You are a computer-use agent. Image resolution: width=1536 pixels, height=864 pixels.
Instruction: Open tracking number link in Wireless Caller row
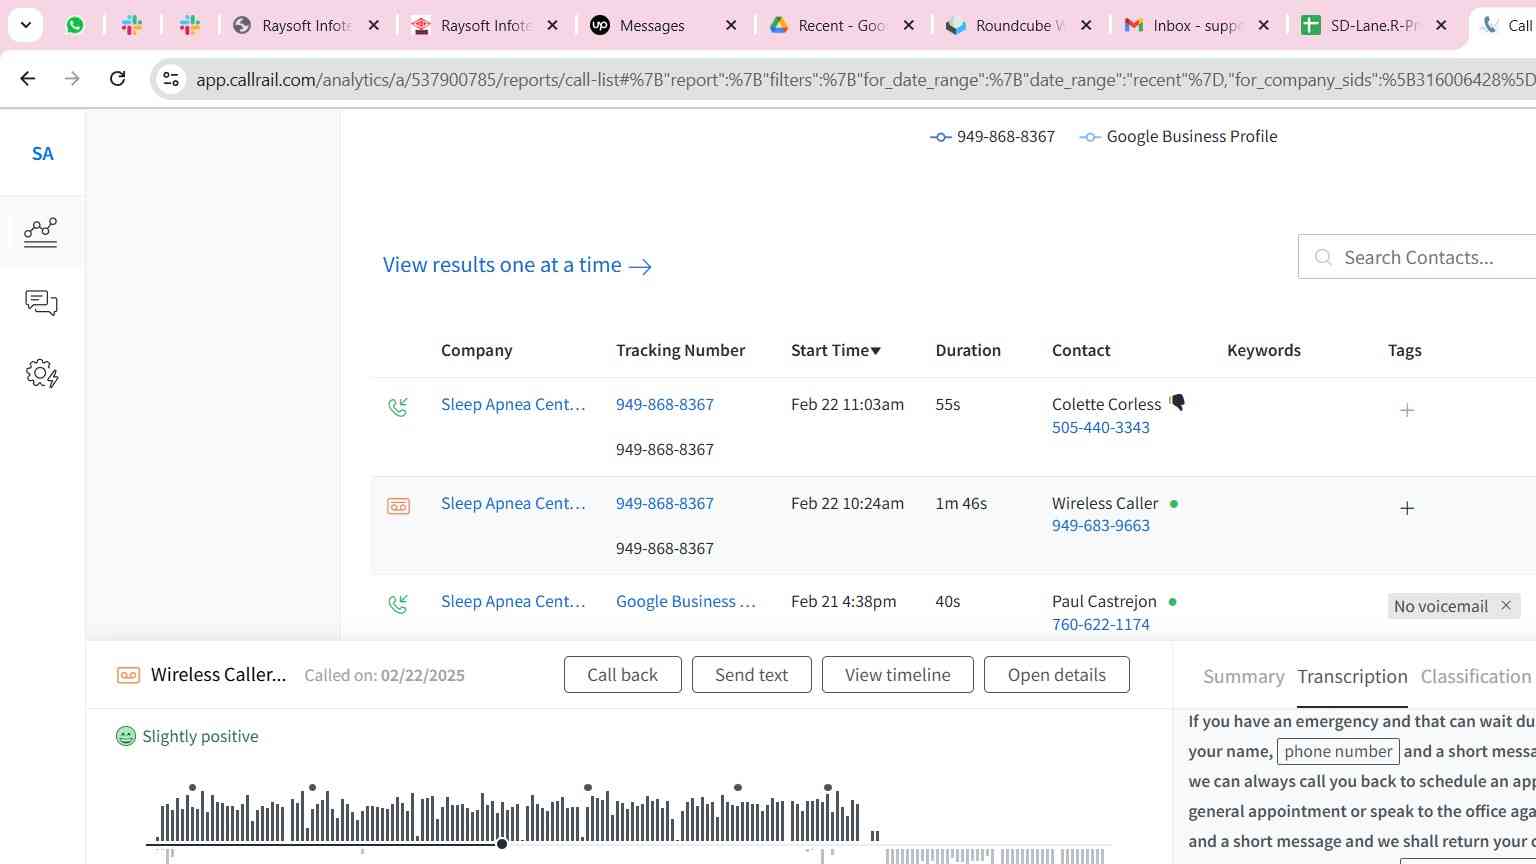665,503
